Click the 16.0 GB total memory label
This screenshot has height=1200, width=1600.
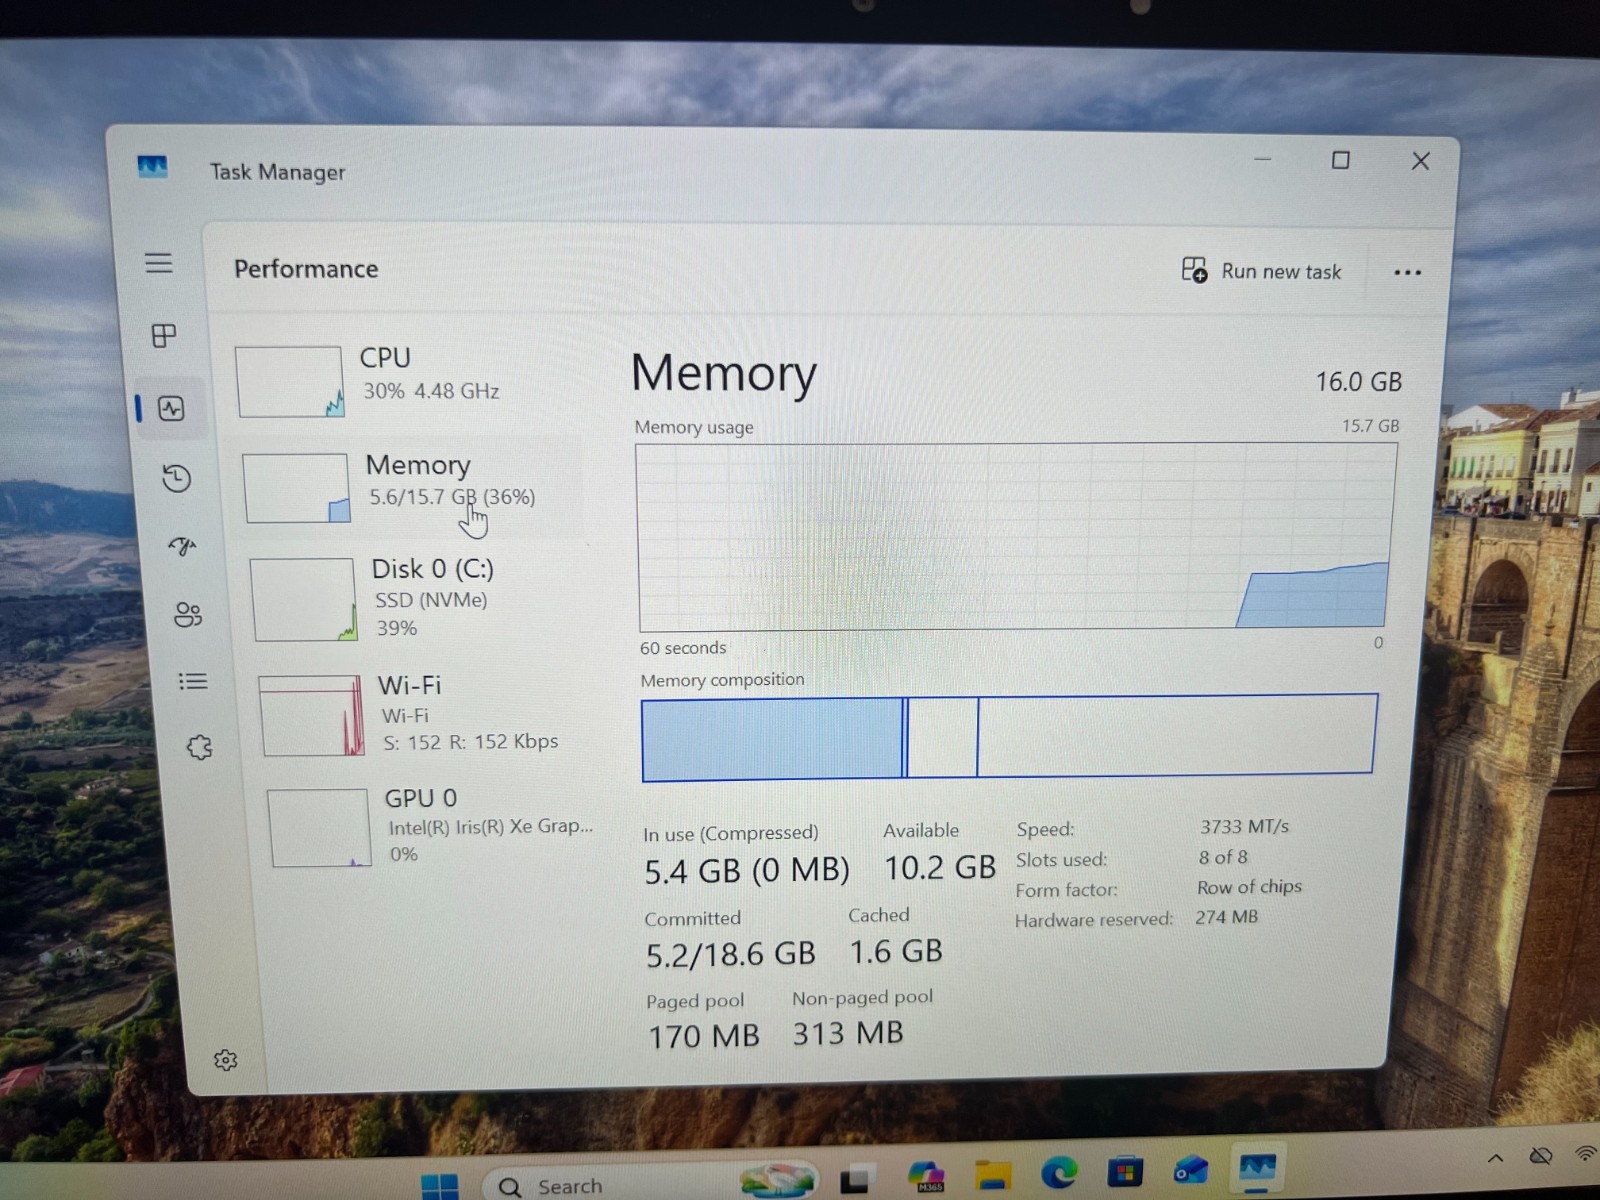point(1358,382)
